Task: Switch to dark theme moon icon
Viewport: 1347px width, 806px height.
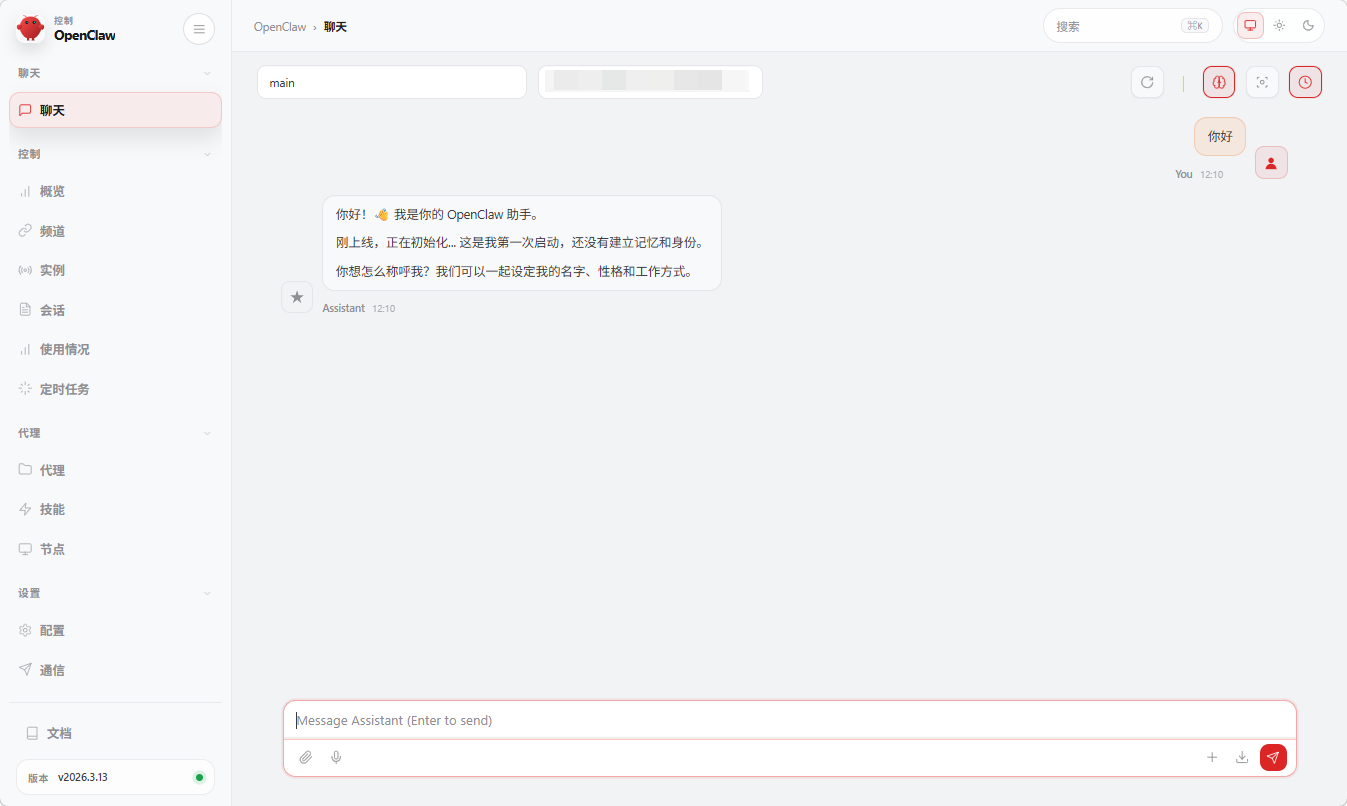Action: [x=1308, y=26]
